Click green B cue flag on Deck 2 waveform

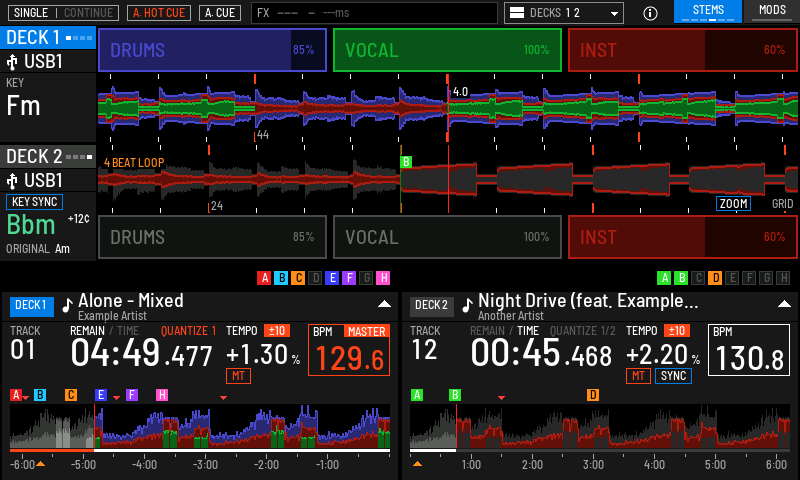pyautogui.click(x=406, y=162)
